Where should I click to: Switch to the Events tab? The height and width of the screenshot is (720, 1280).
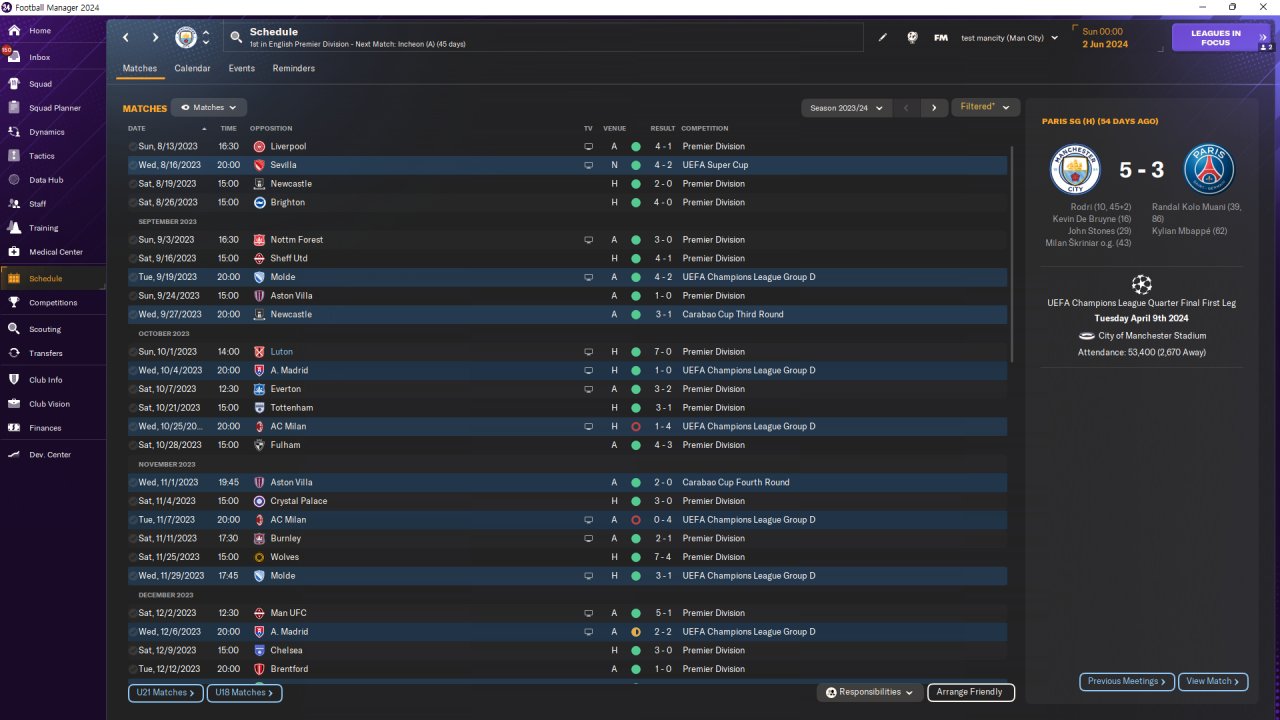pos(241,68)
